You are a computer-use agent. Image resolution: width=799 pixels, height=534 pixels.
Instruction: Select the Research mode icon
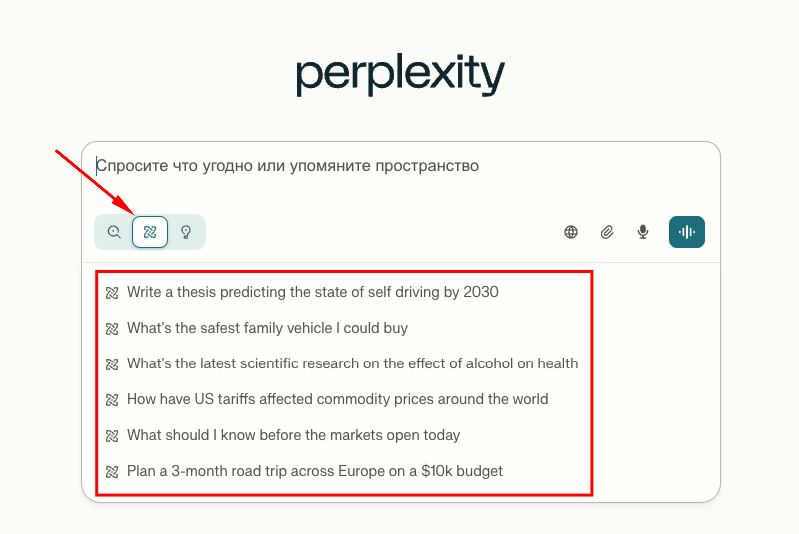pyautogui.click(x=150, y=232)
